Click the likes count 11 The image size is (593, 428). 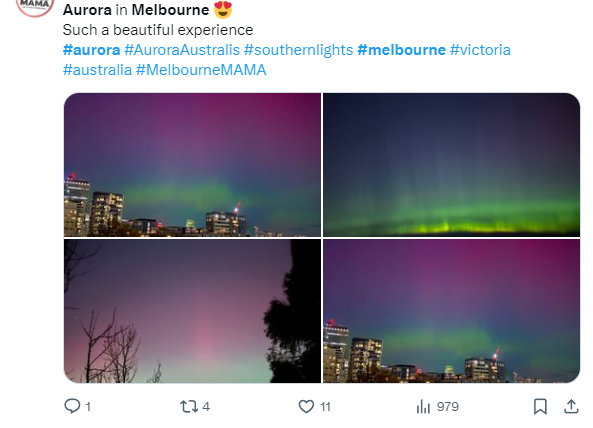pos(325,407)
